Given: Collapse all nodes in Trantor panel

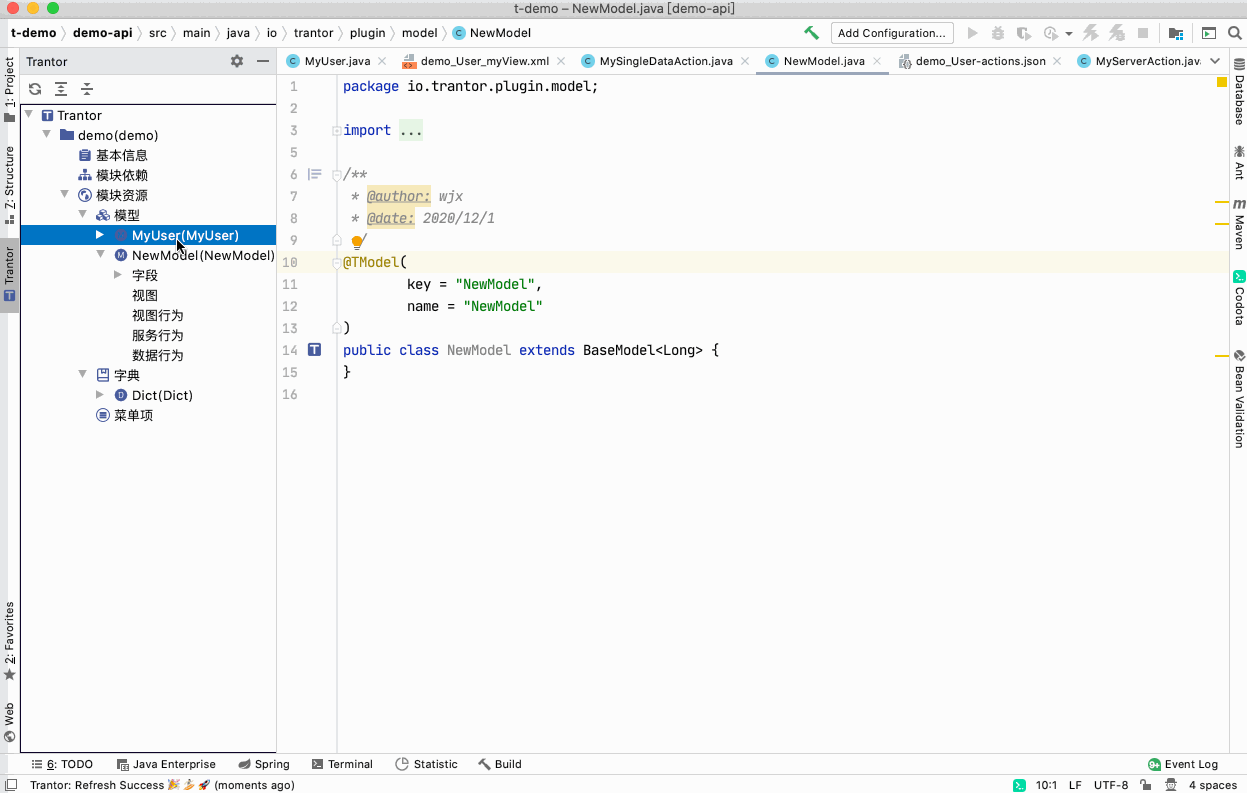Looking at the screenshot, I should (x=85, y=88).
